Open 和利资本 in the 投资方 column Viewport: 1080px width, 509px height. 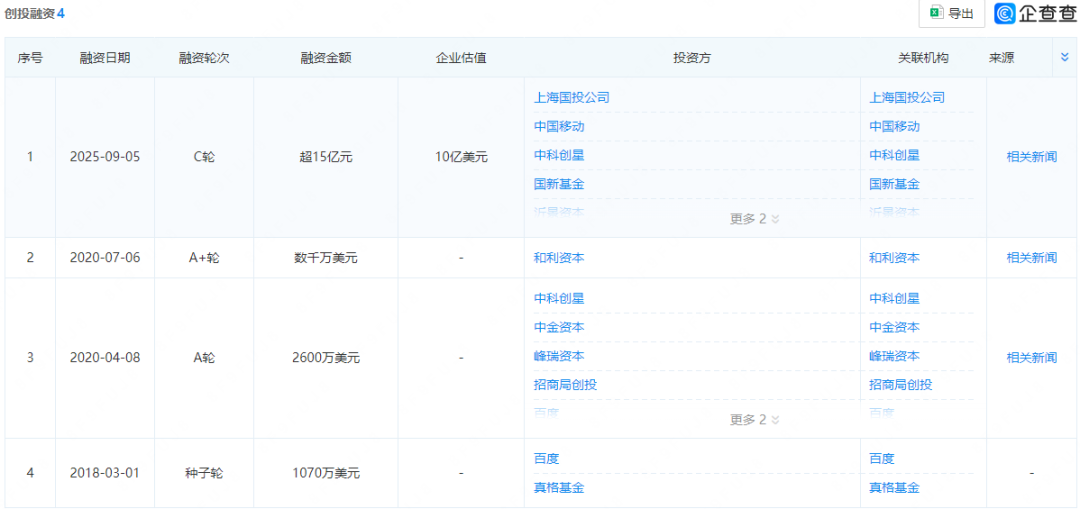(559, 258)
